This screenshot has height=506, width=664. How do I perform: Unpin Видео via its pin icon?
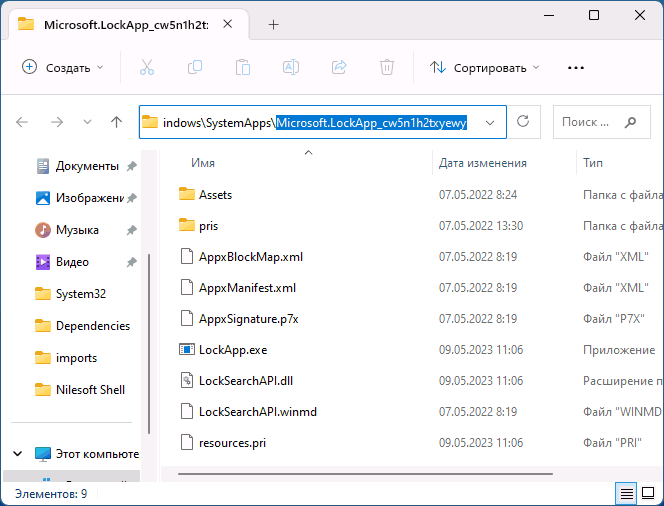pyautogui.click(x=132, y=262)
